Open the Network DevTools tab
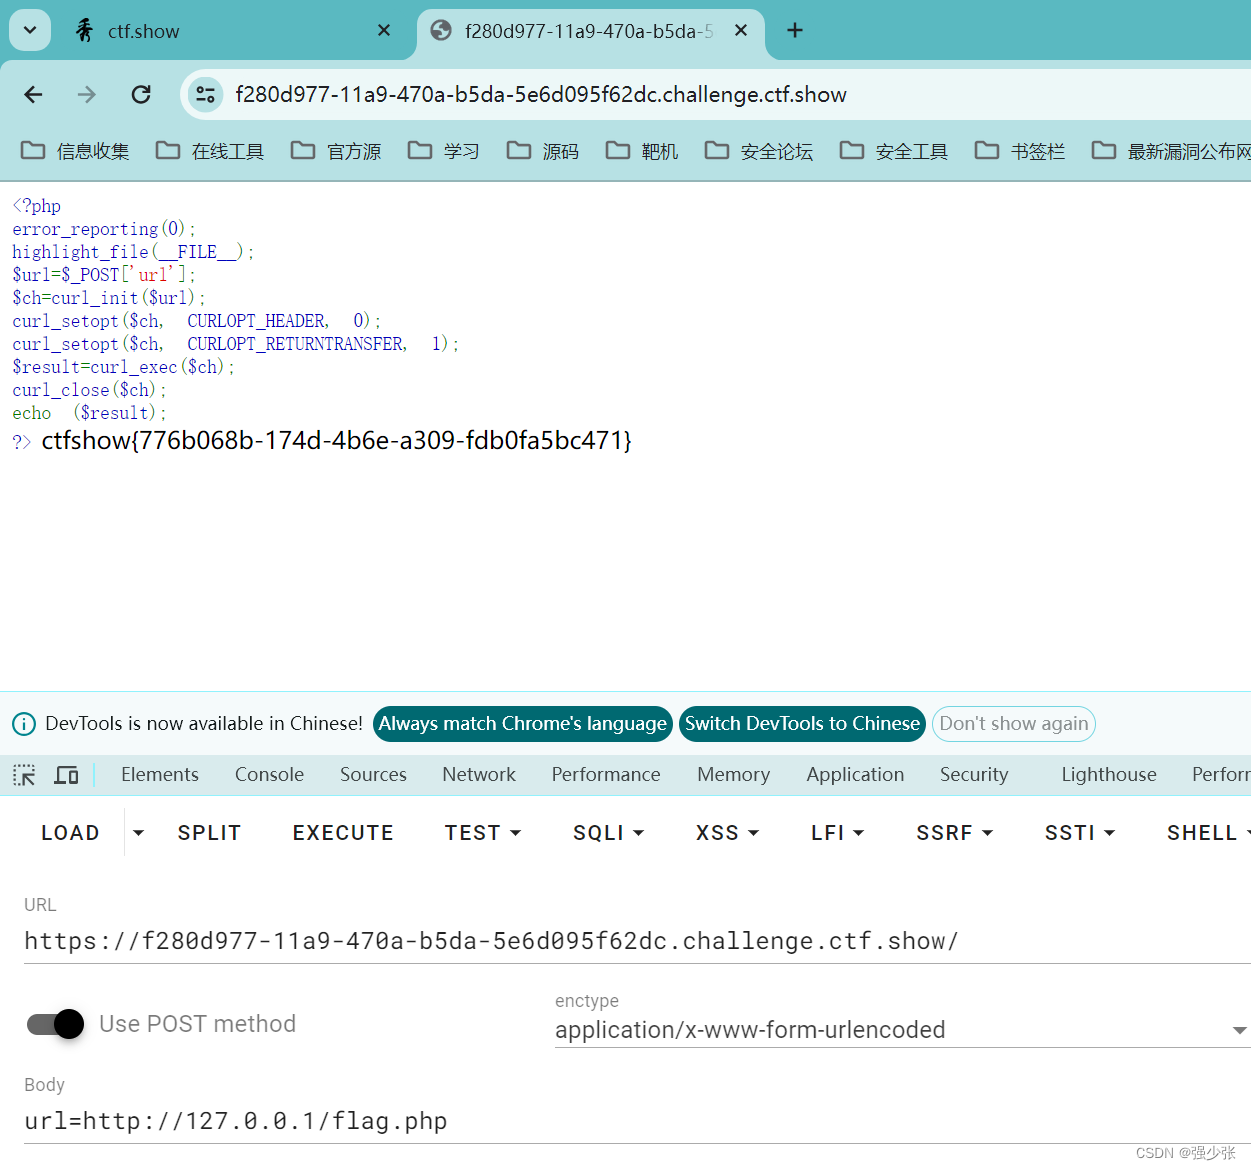 pyautogui.click(x=479, y=775)
